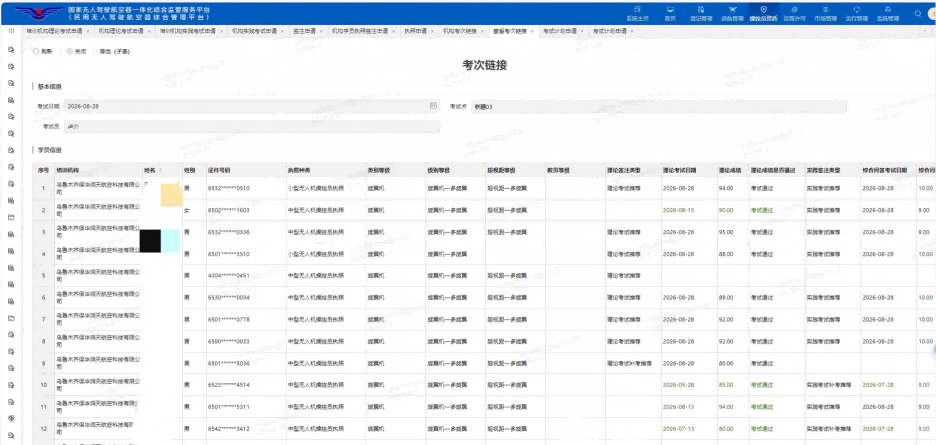Click the 关闭 button
Screen dimensions: 936x445
pos(76,51)
